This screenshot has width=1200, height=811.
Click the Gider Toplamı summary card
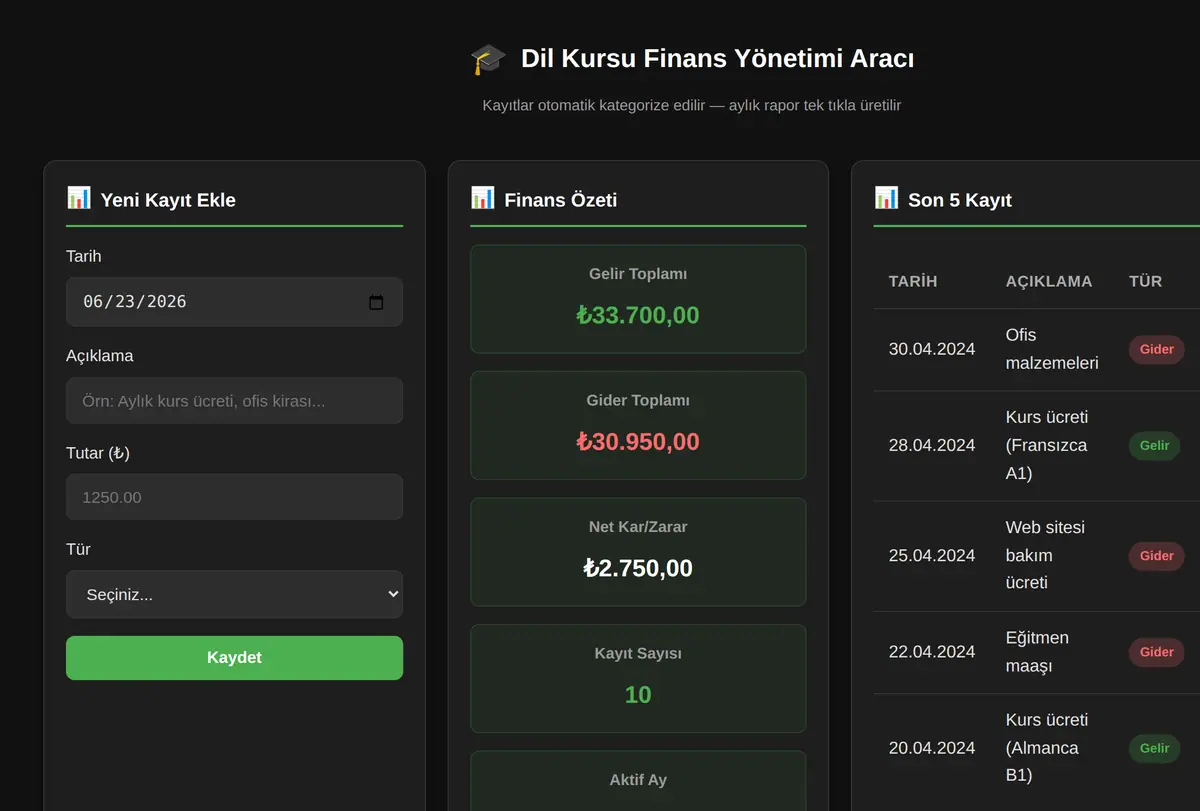638,426
